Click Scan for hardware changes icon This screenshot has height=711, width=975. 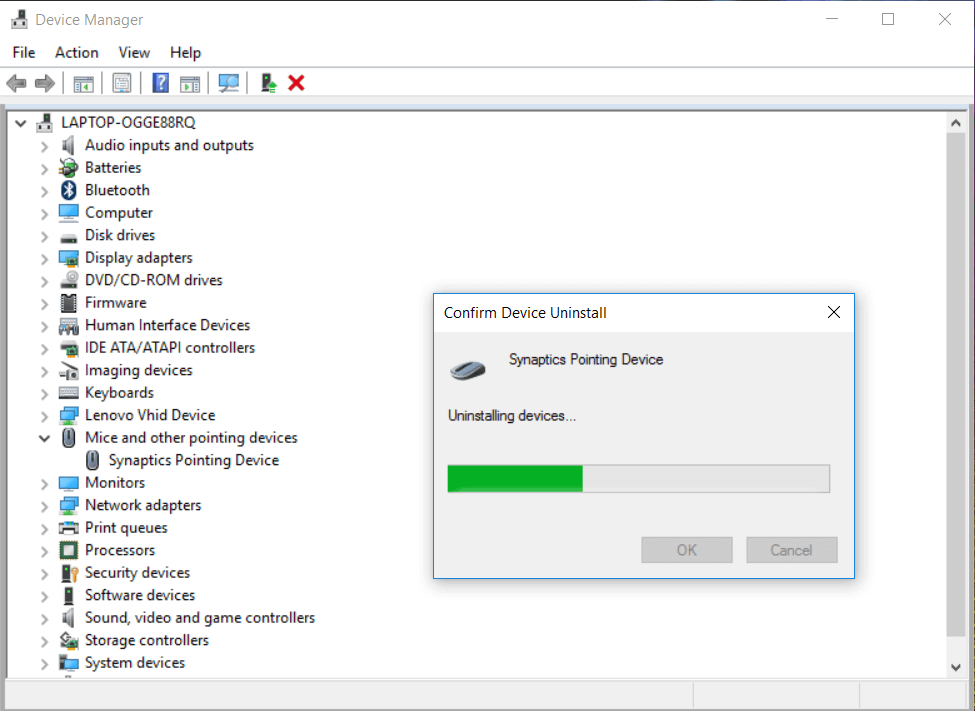pos(229,83)
